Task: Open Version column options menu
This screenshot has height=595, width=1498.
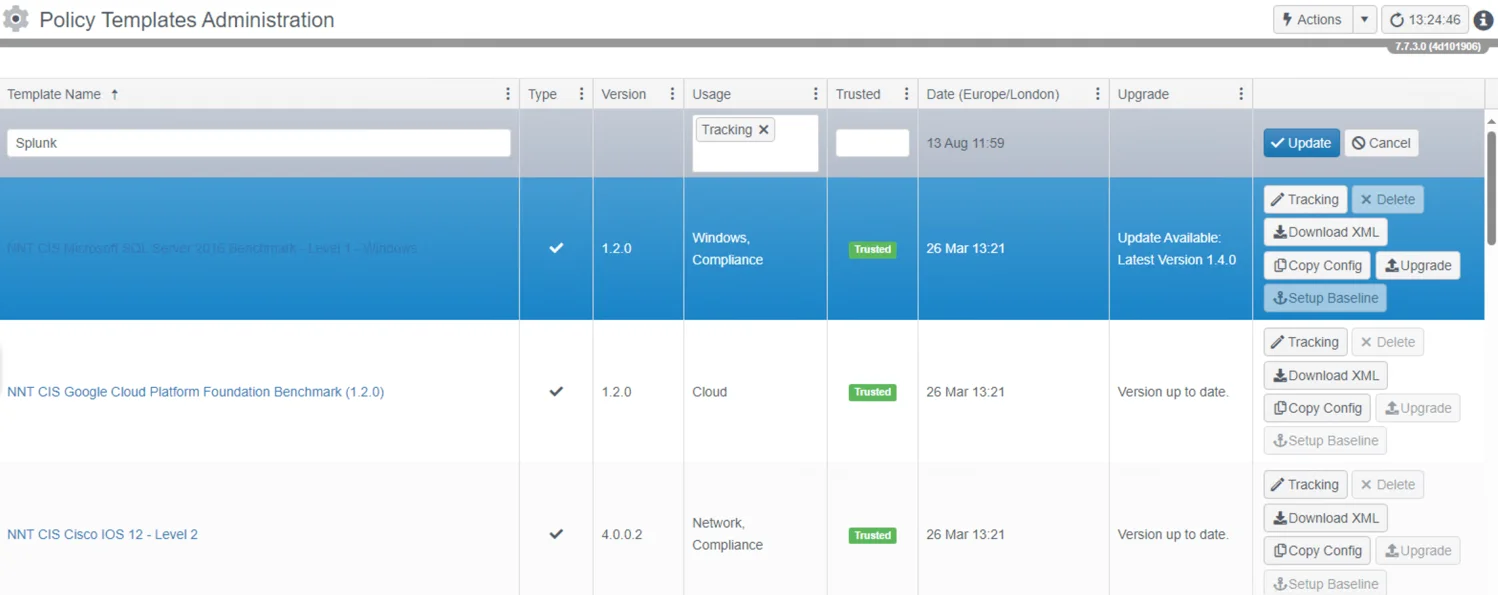Action: click(x=672, y=94)
